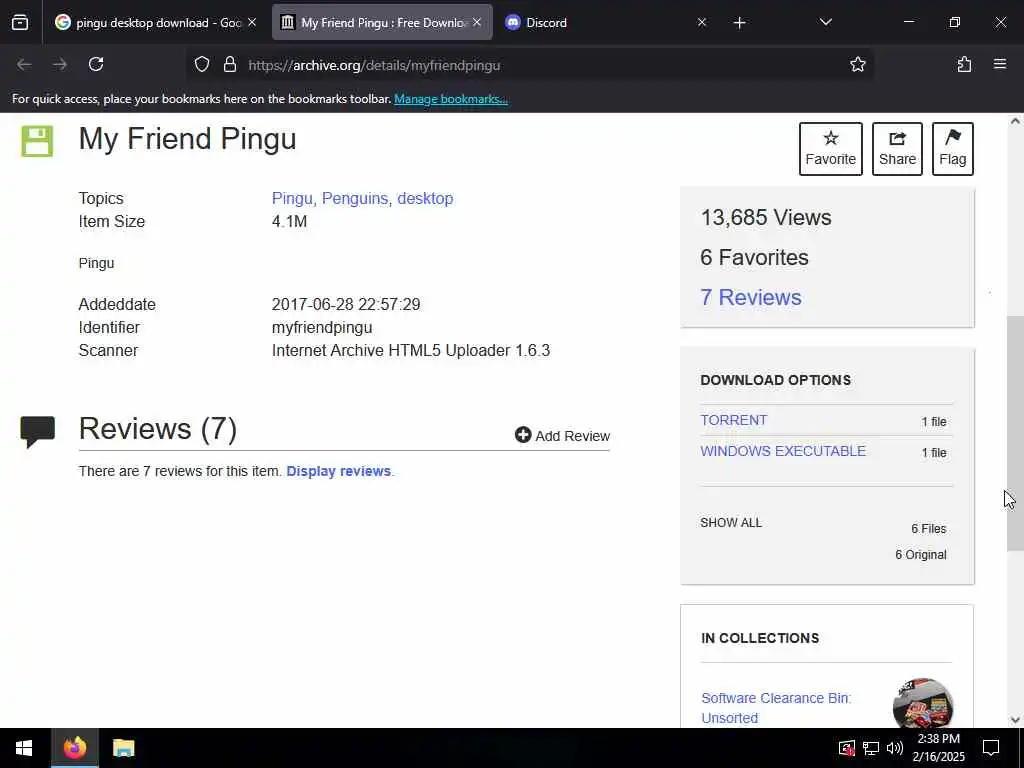Click the security alert tray icon
The height and width of the screenshot is (768, 1024).
click(x=846, y=748)
